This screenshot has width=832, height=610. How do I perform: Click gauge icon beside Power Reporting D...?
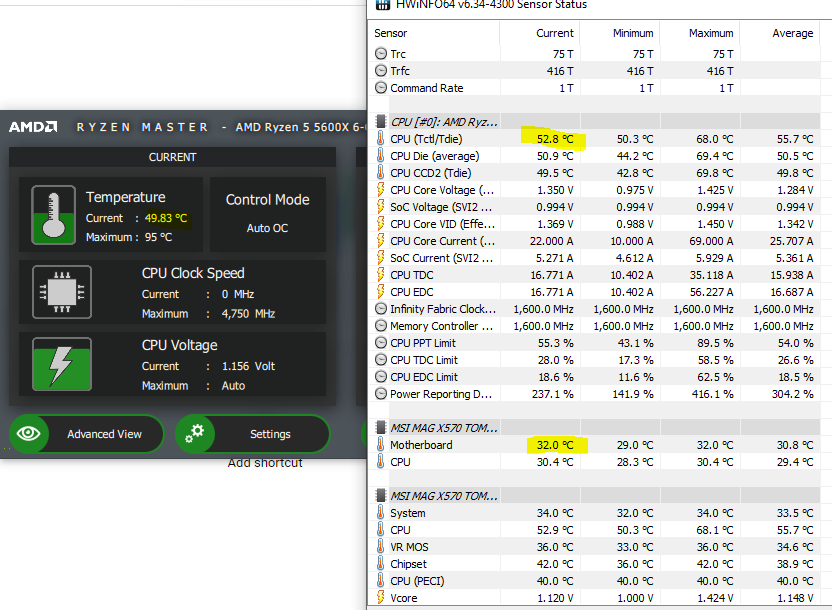[380, 394]
